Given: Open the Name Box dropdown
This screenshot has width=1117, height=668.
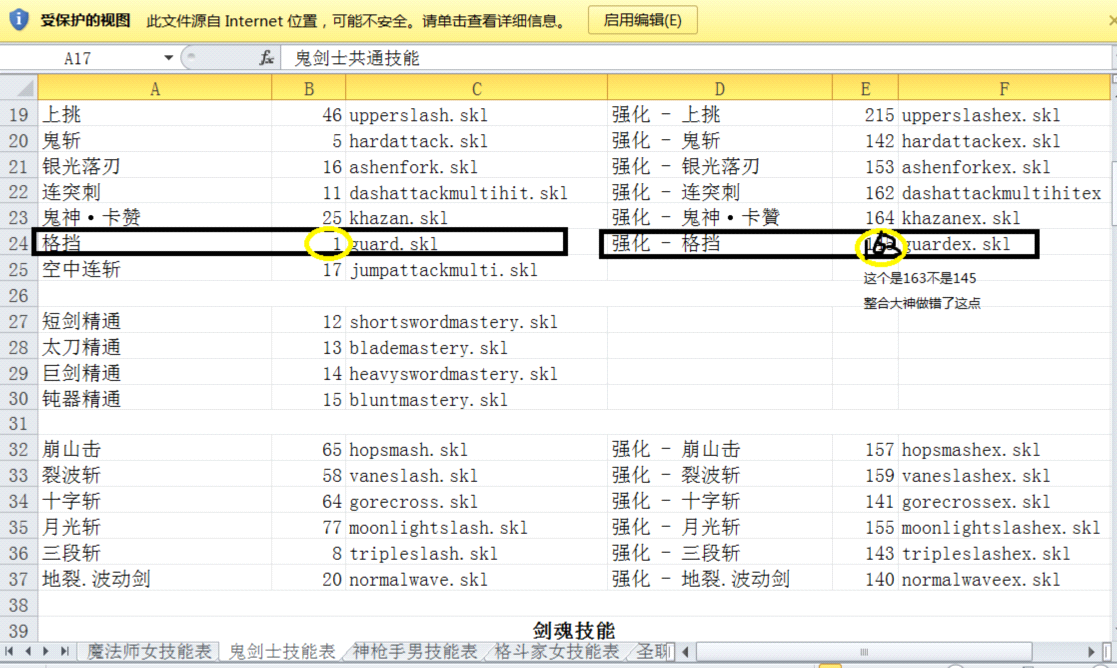Looking at the screenshot, I should pyautogui.click(x=169, y=57).
